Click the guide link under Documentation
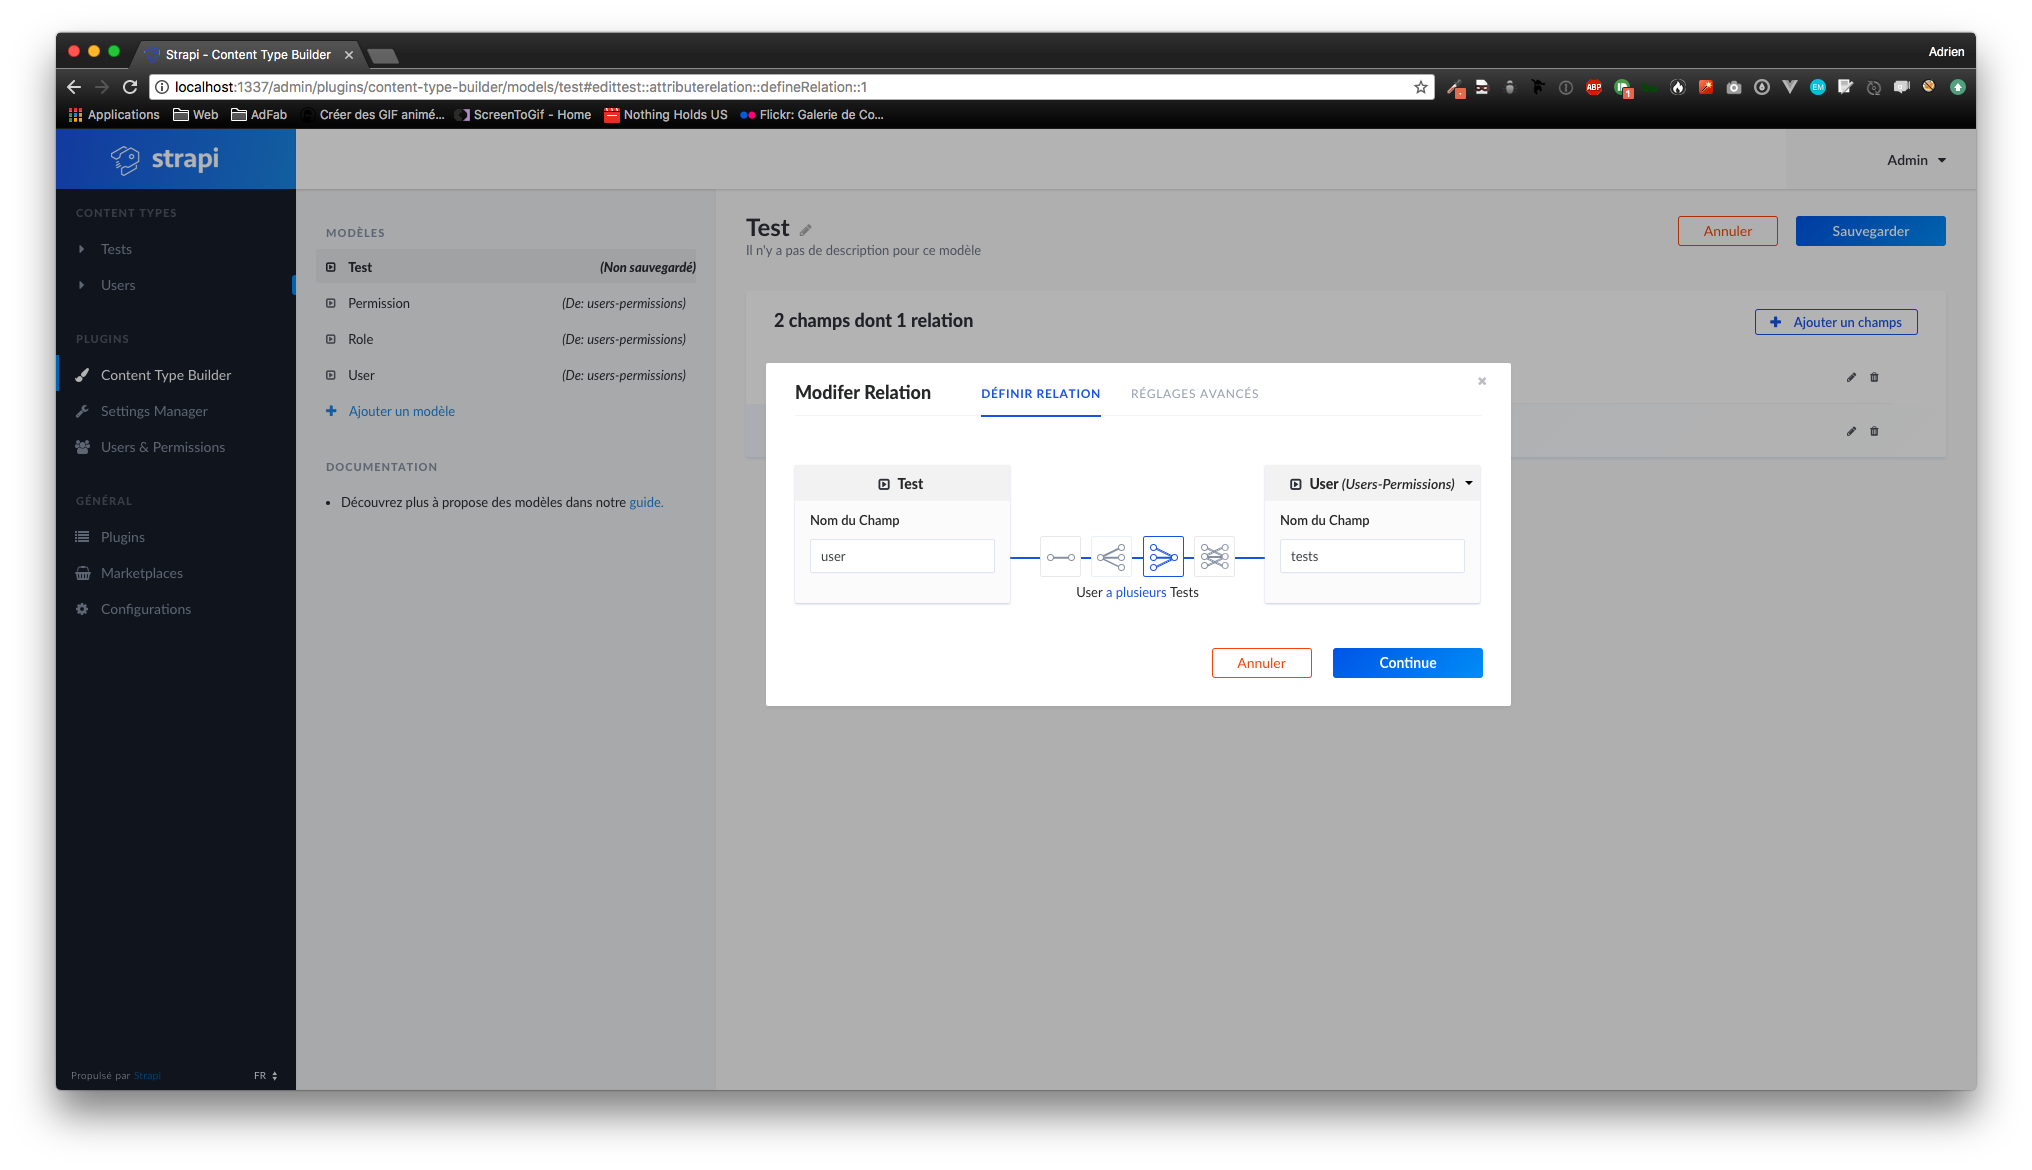The height and width of the screenshot is (1170, 2032). click(645, 502)
